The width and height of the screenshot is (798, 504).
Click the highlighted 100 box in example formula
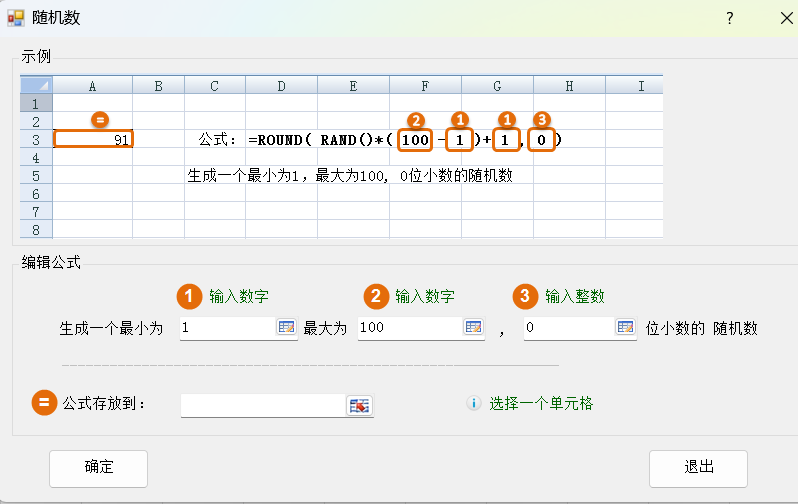(x=415, y=140)
